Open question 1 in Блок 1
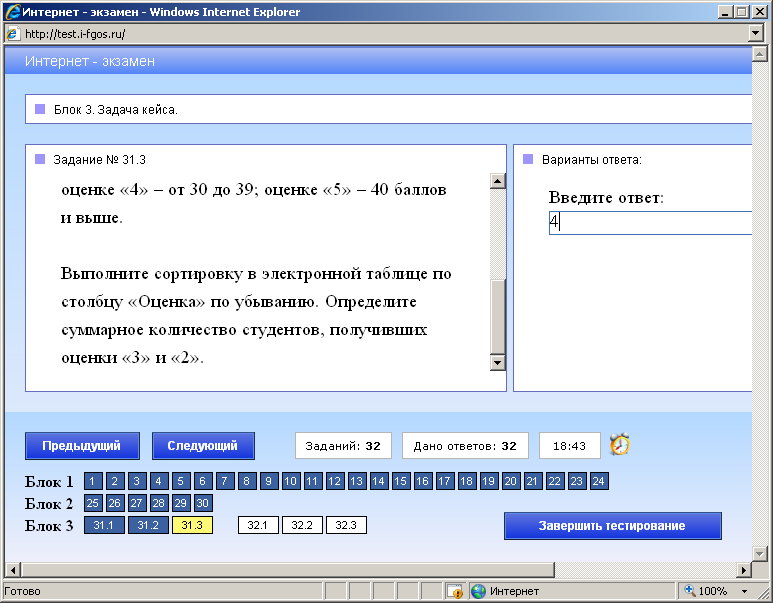This screenshot has height=603, width=773. [93, 481]
